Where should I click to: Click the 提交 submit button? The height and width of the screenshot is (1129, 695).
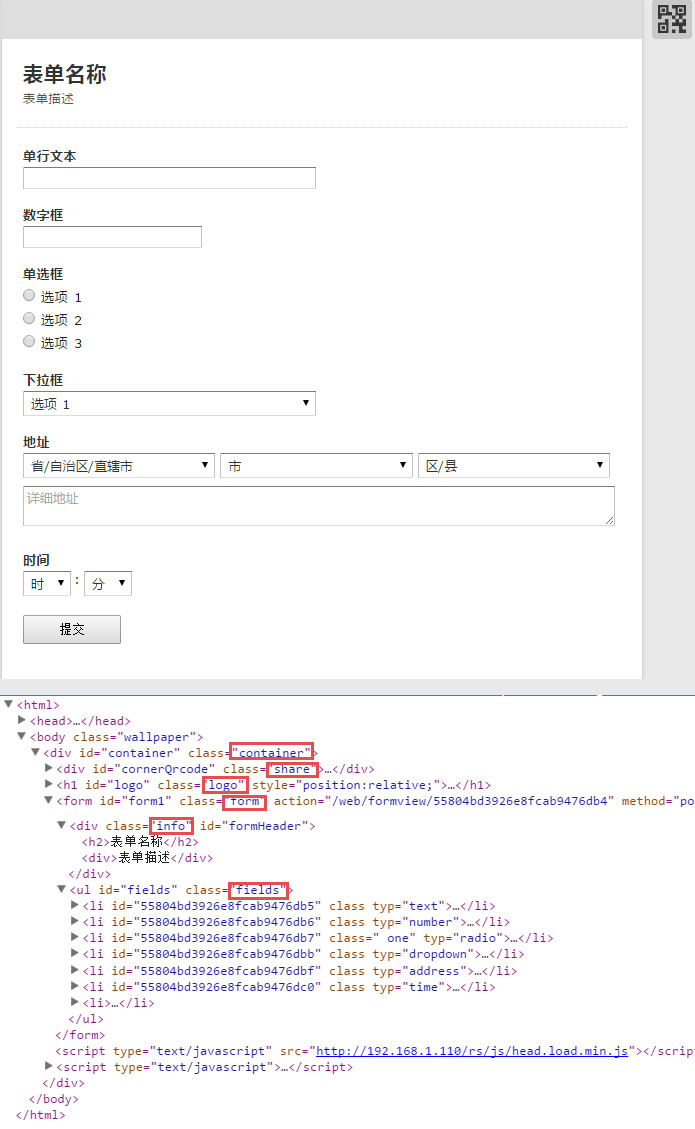point(72,629)
